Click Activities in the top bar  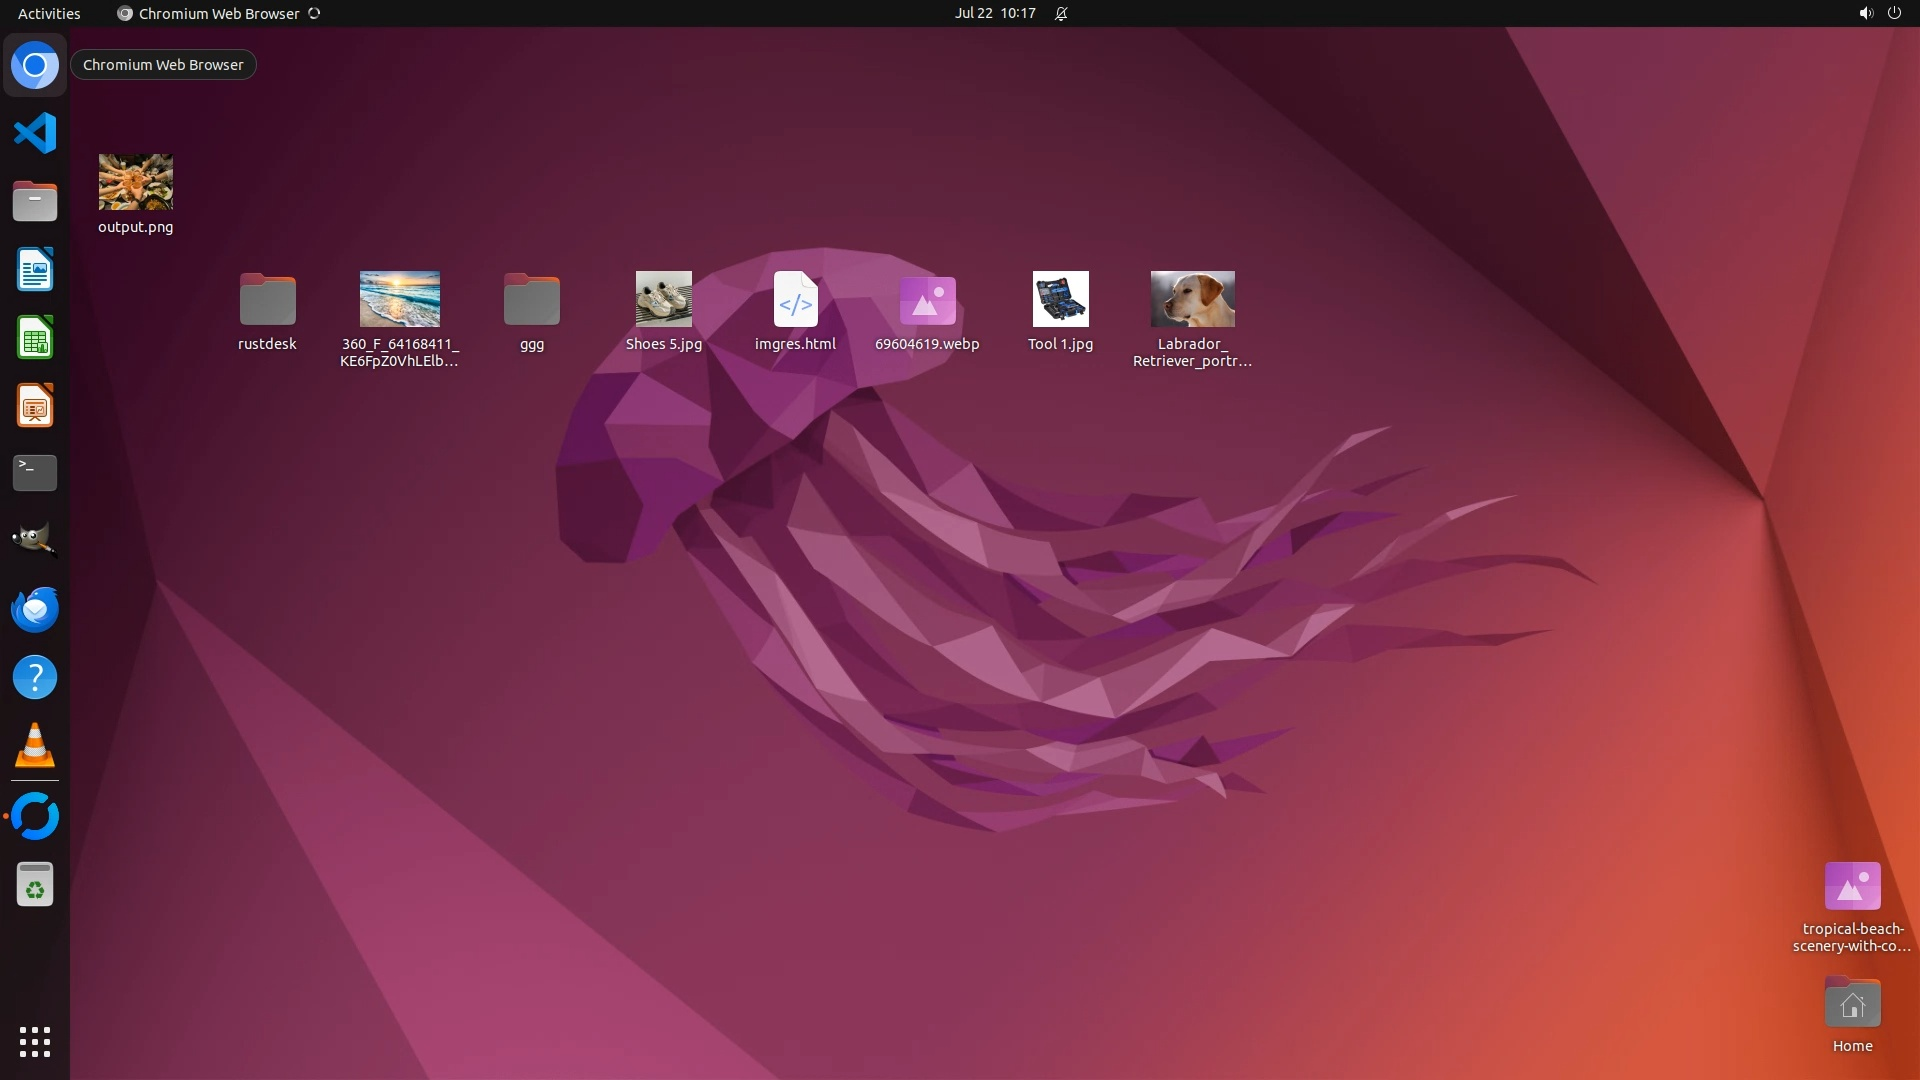(x=49, y=13)
